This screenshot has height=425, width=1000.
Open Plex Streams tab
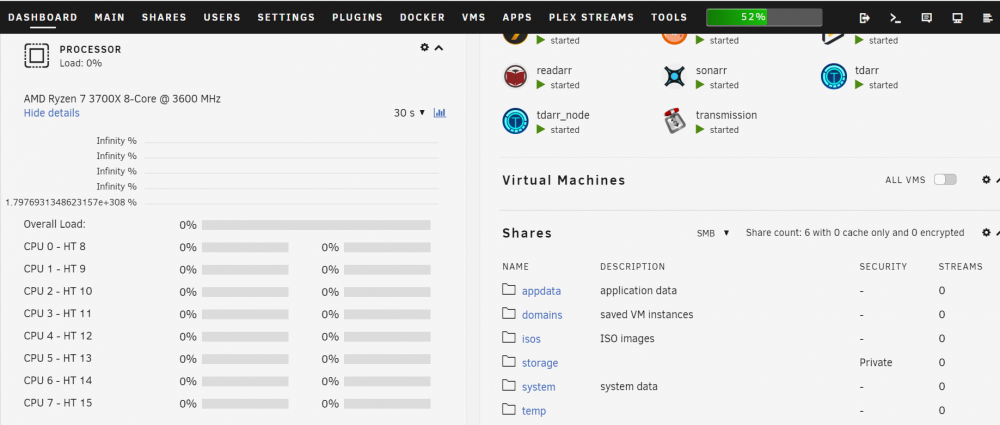tap(591, 17)
